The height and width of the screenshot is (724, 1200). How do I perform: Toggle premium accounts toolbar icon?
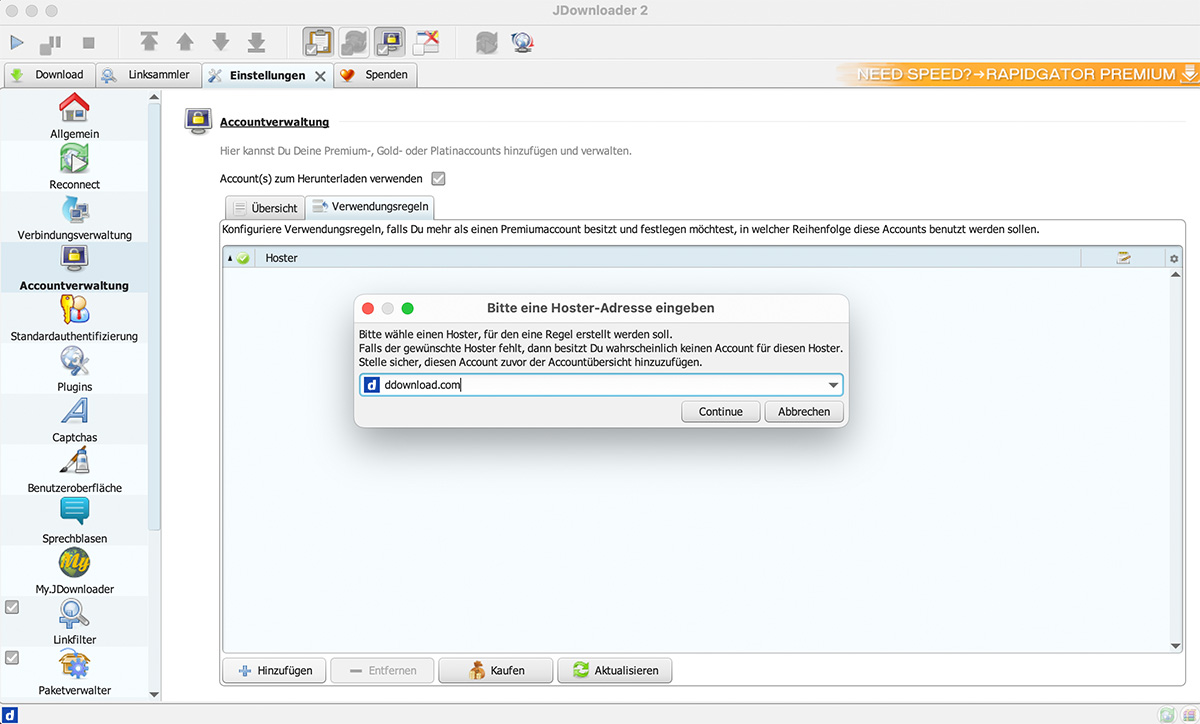click(x=389, y=42)
